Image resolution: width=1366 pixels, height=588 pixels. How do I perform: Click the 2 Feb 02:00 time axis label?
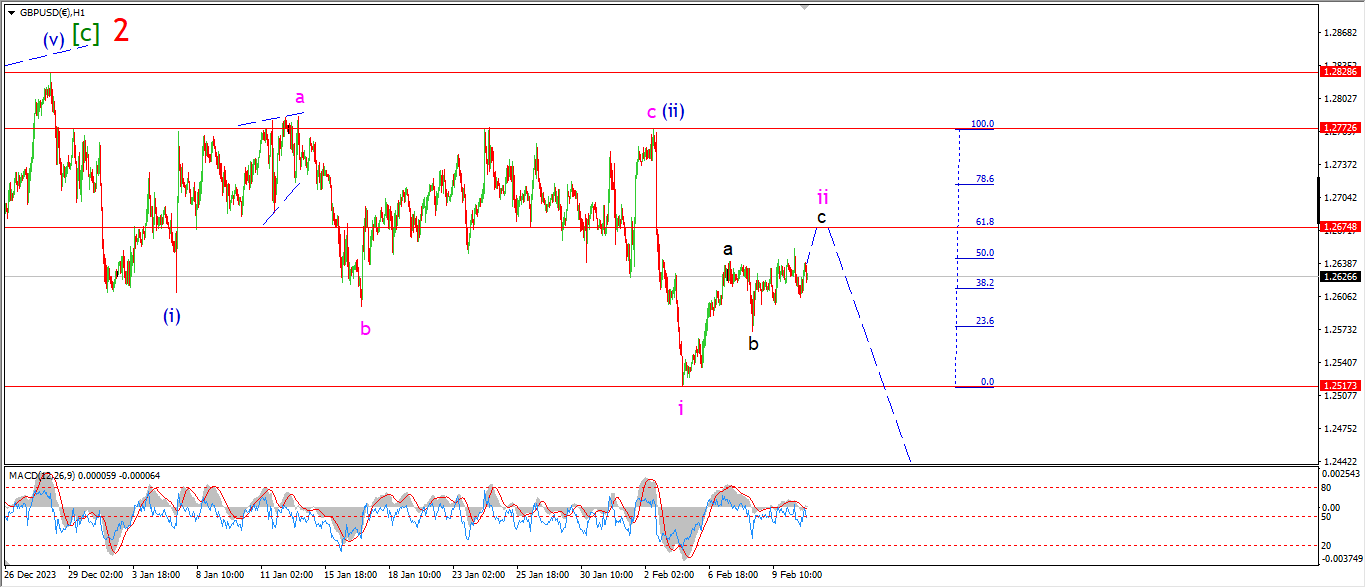tap(669, 575)
